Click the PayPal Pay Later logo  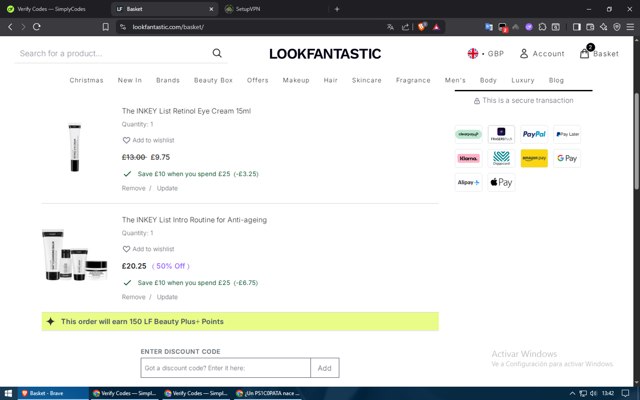(x=567, y=134)
